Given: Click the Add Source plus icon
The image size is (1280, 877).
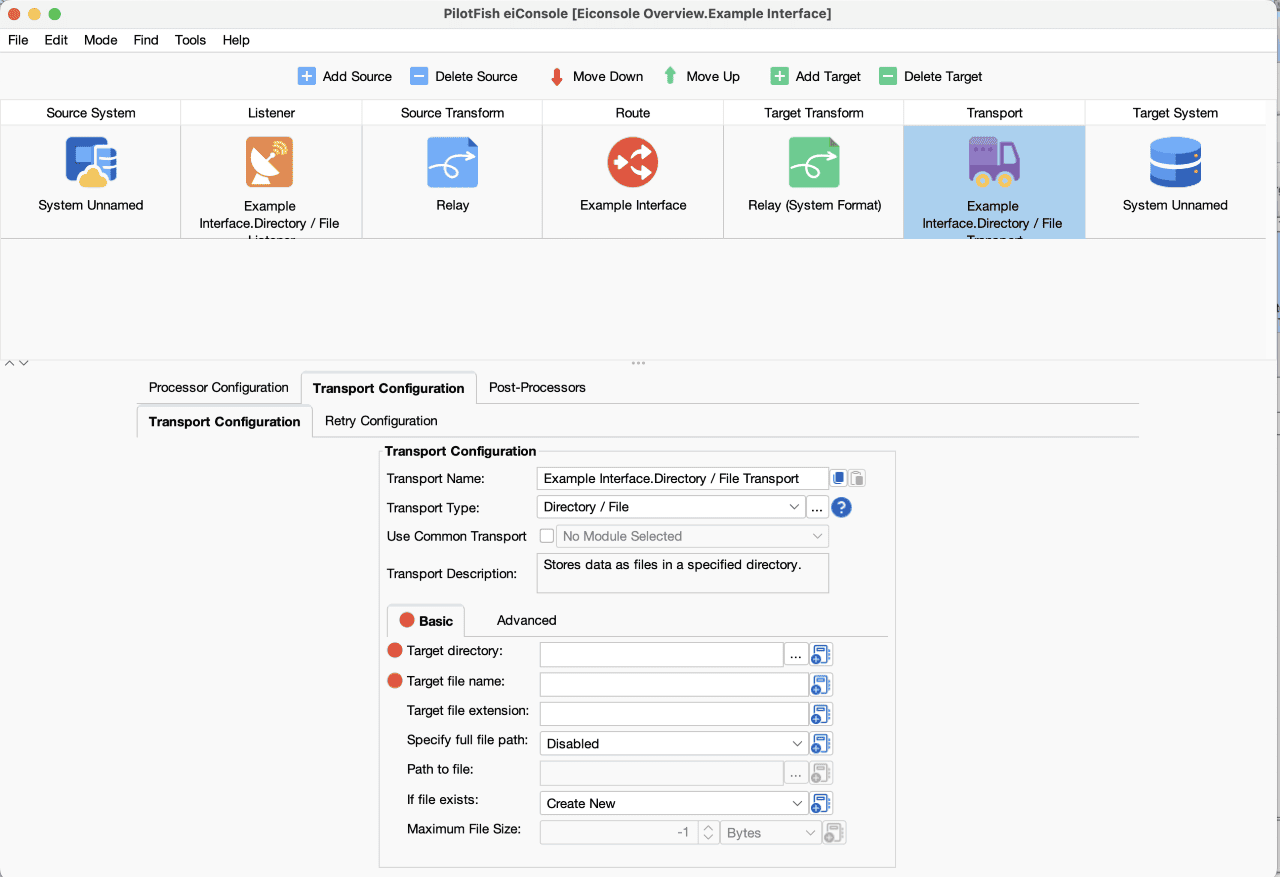Looking at the screenshot, I should [x=307, y=76].
